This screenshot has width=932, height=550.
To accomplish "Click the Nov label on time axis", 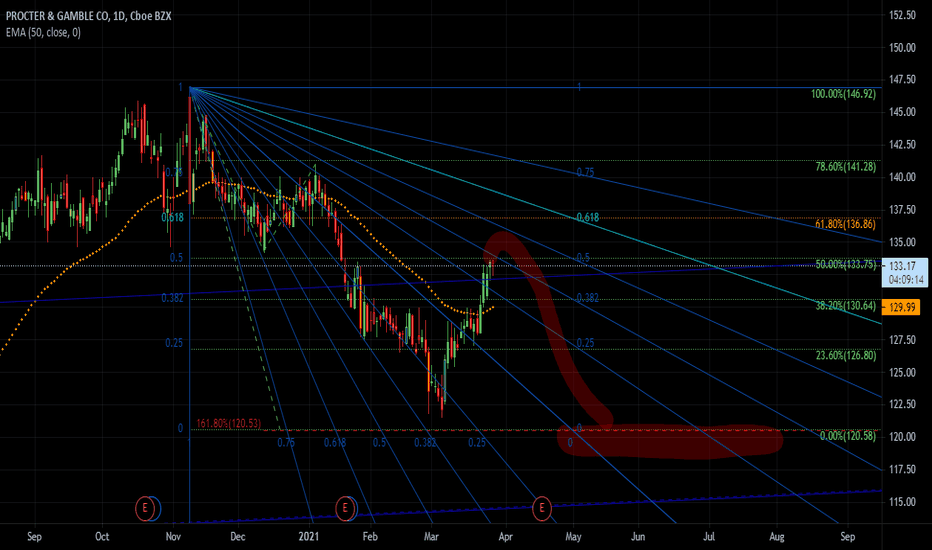I will (x=173, y=536).
